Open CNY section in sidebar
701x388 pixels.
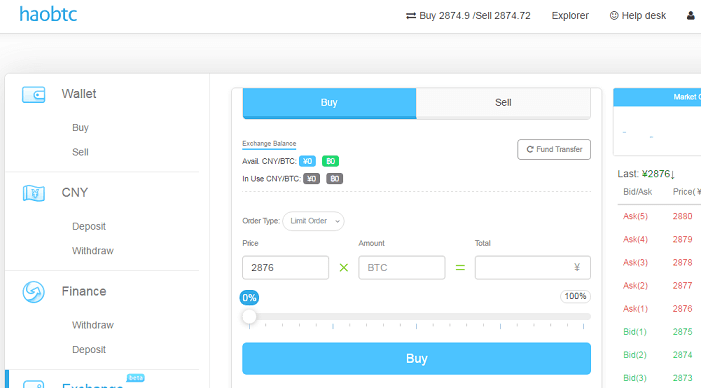tap(75, 193)
